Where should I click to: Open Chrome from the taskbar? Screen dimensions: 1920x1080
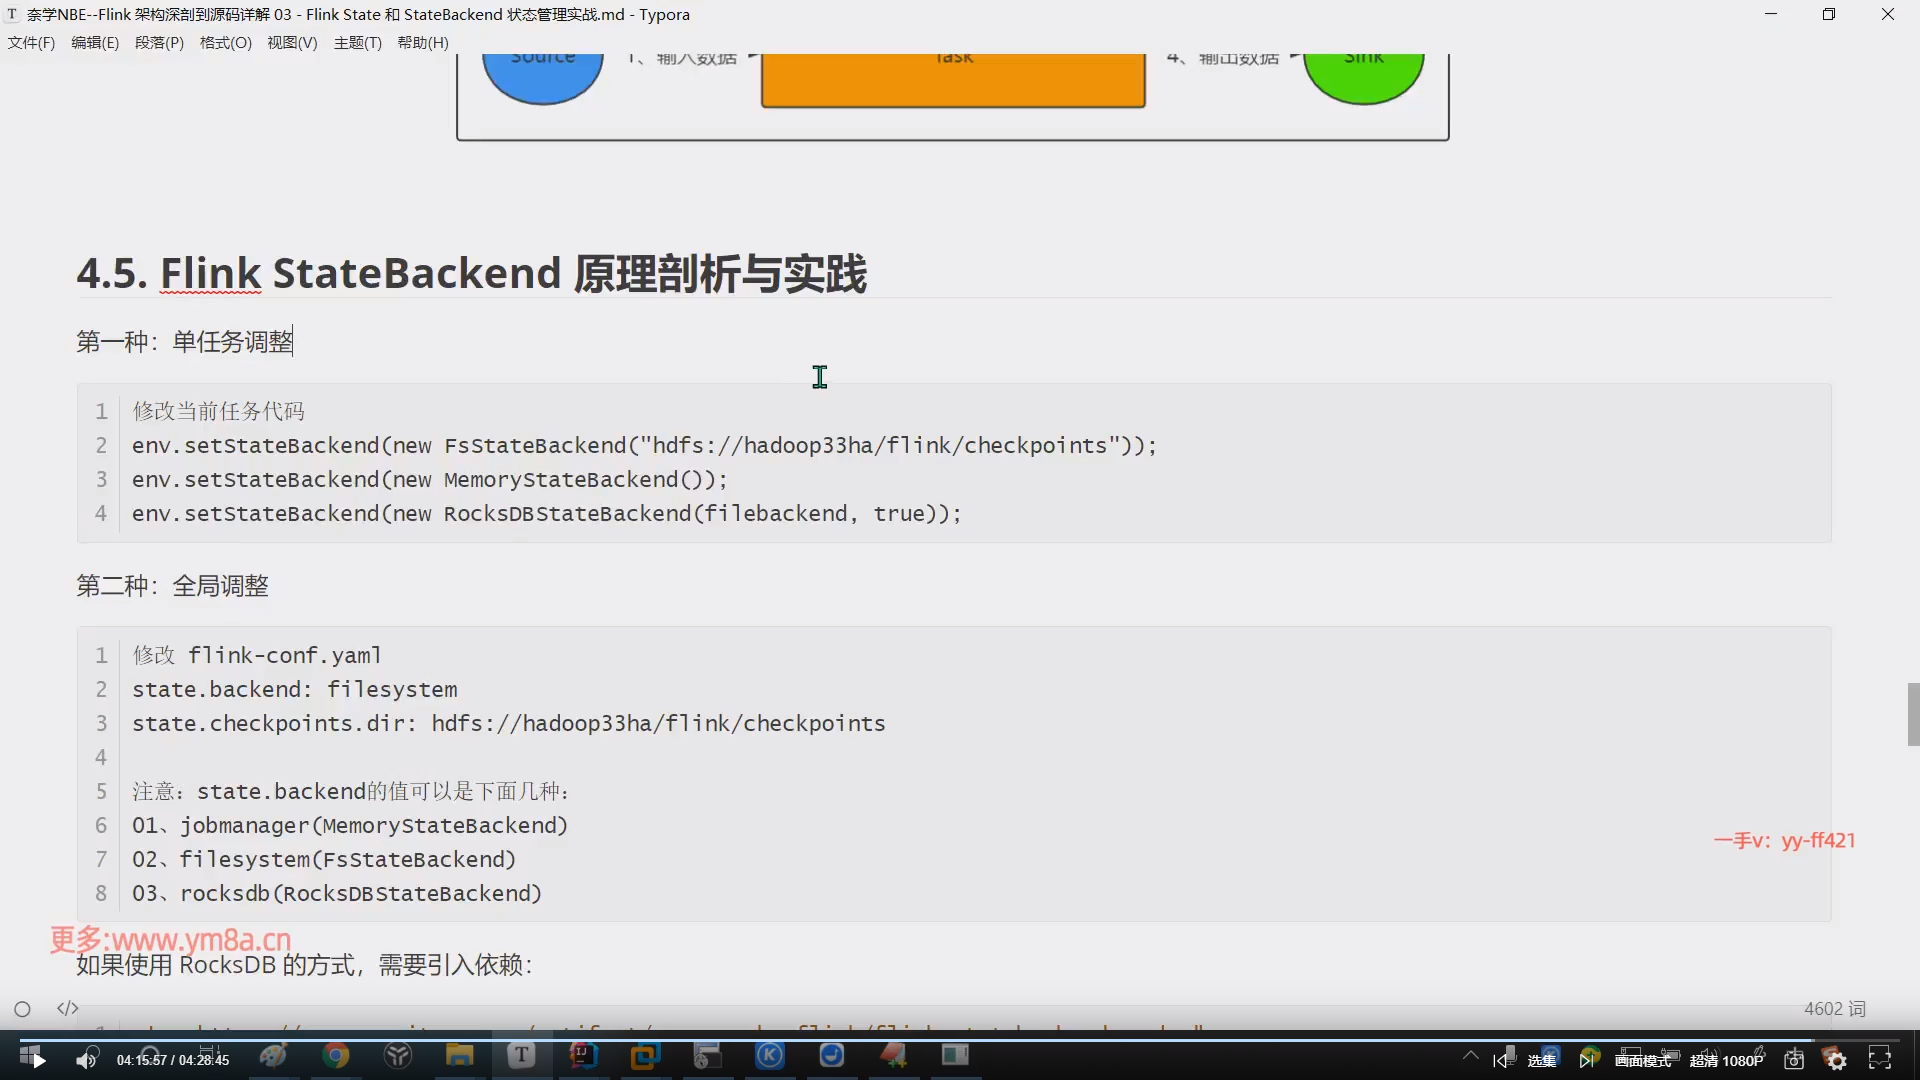point(336,1056)
